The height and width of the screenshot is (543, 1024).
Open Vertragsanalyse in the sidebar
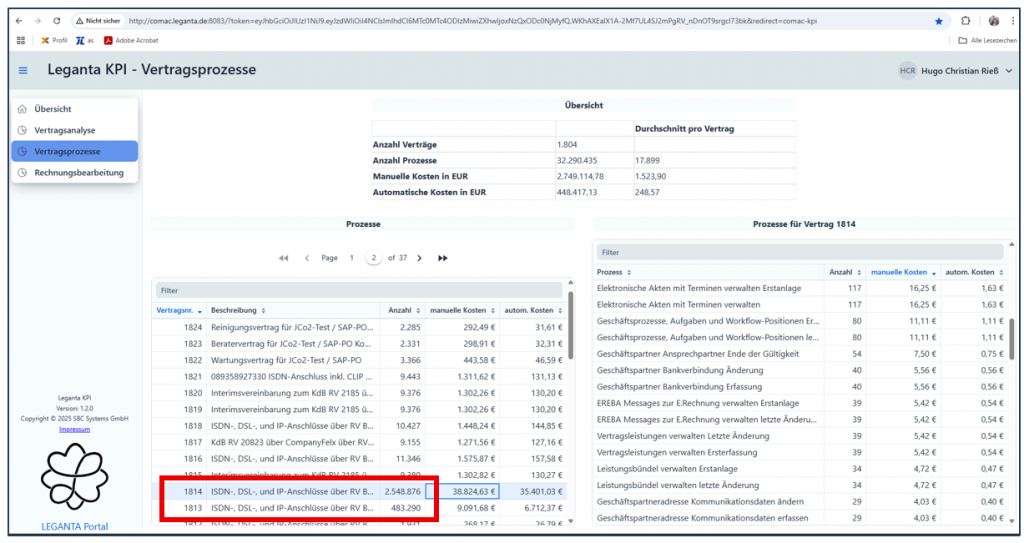click(x=66, y=130)
